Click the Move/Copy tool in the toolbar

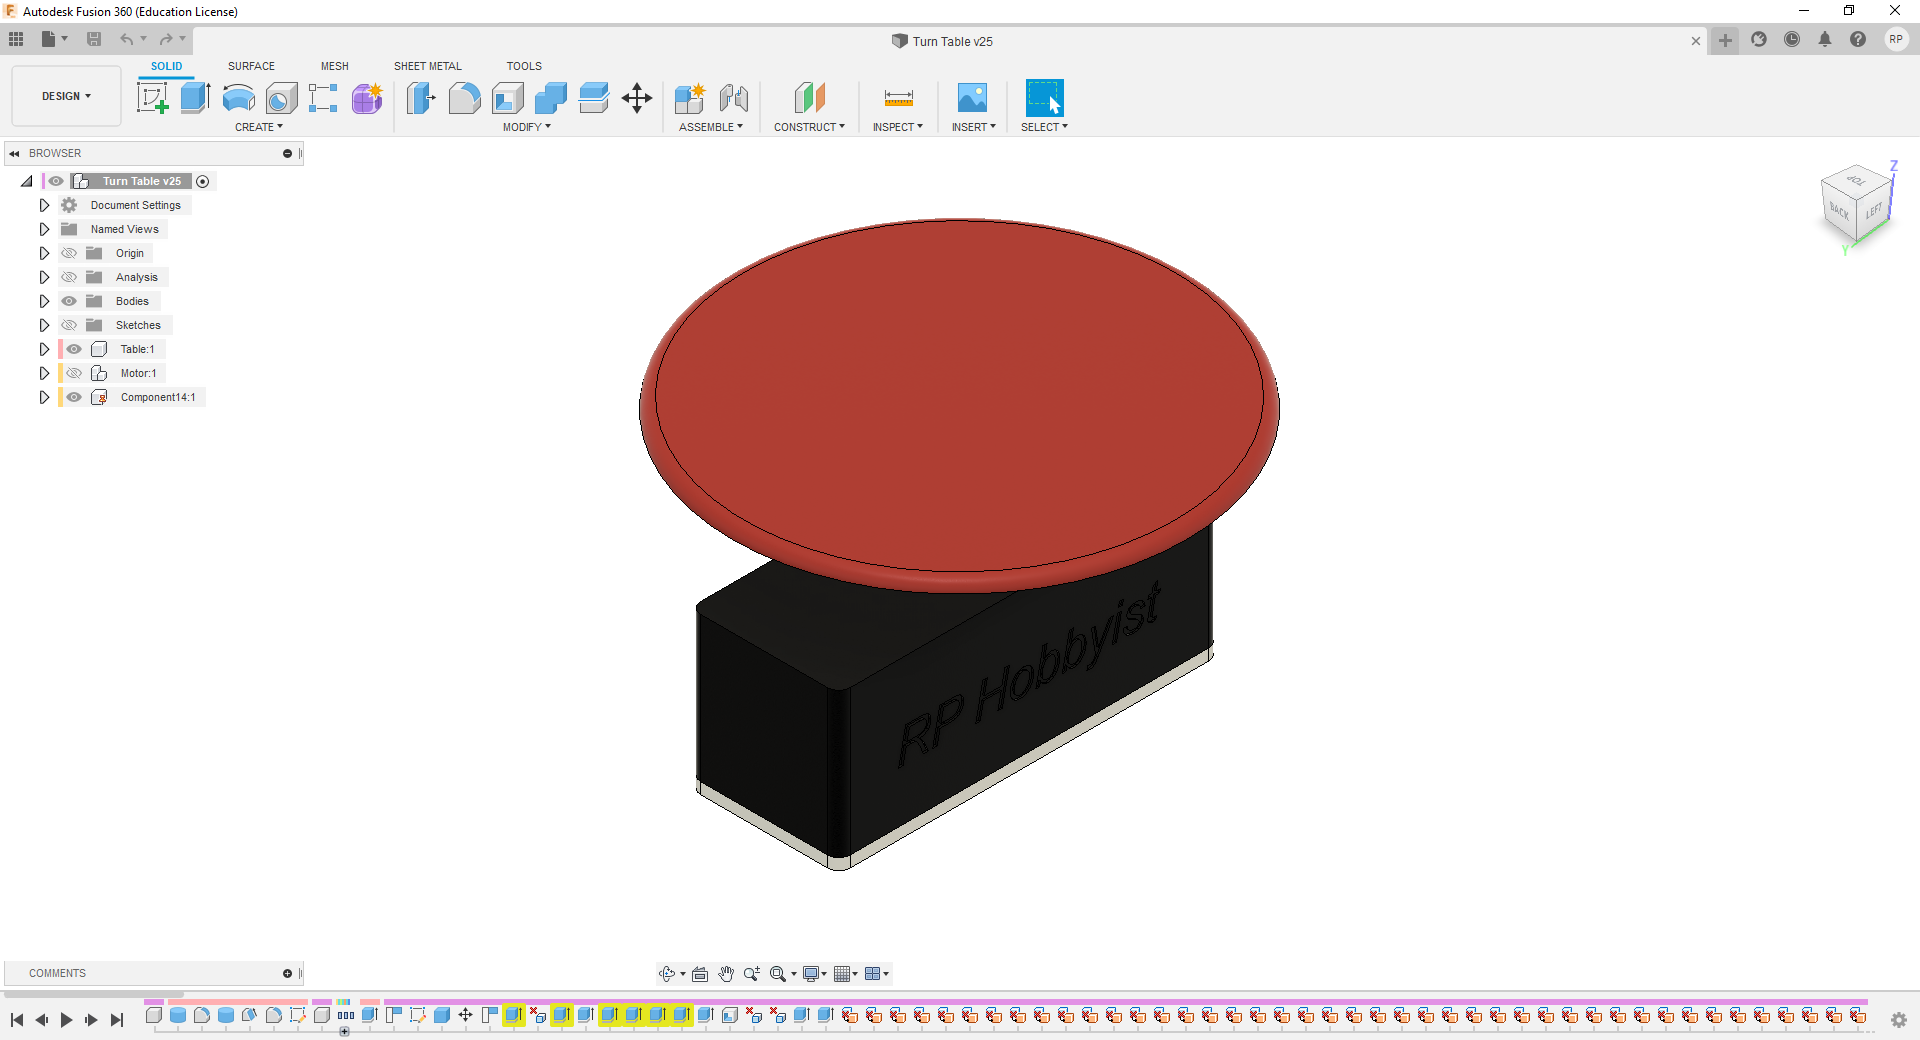pos(637,98)
